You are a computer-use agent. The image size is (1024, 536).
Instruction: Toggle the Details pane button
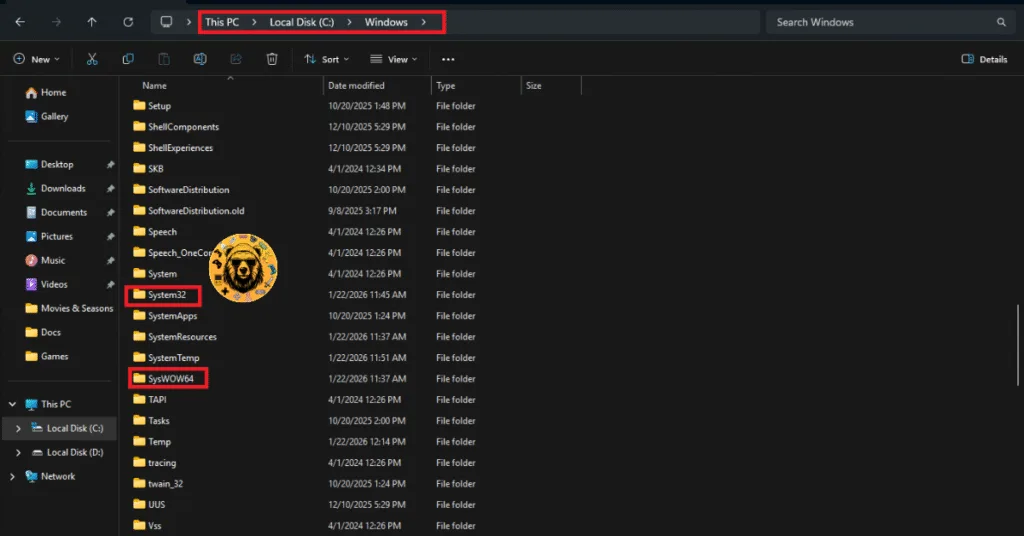984,59
